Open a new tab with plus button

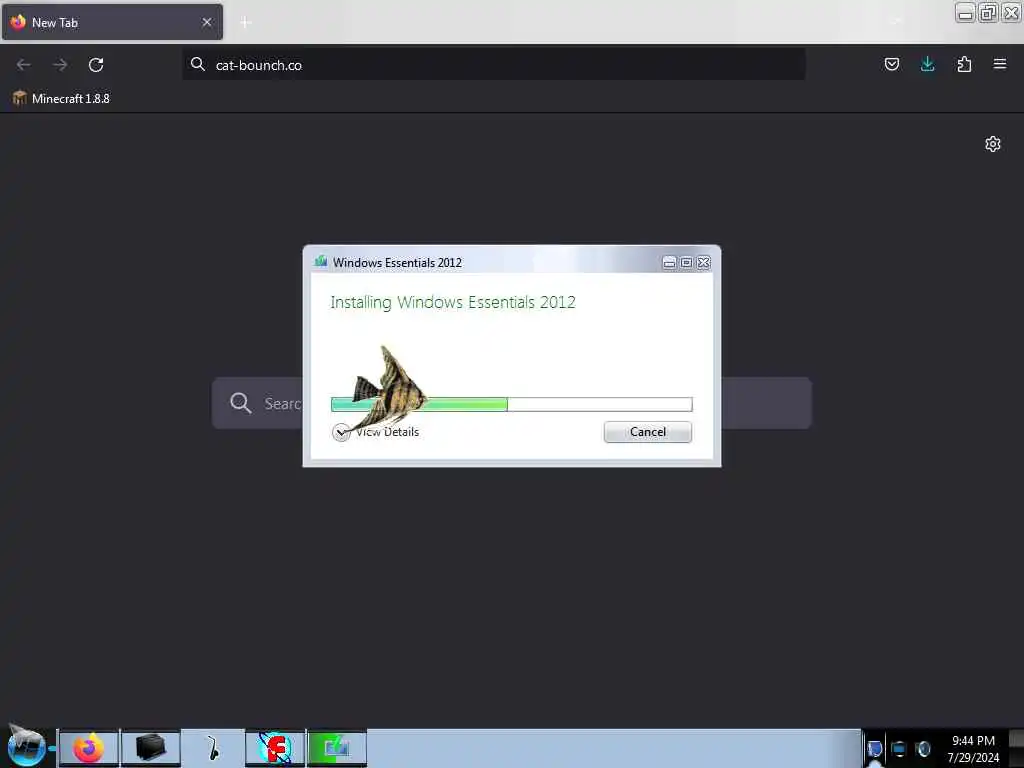(246, 22)
